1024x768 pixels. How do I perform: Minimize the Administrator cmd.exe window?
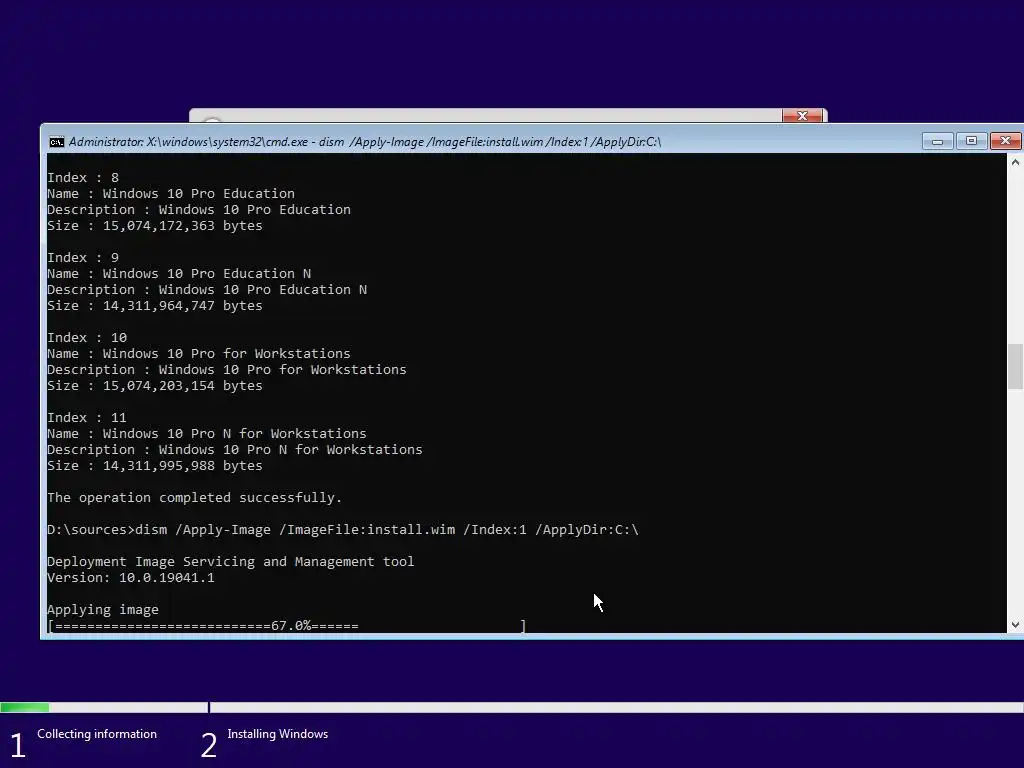click(x=937, y=141)
